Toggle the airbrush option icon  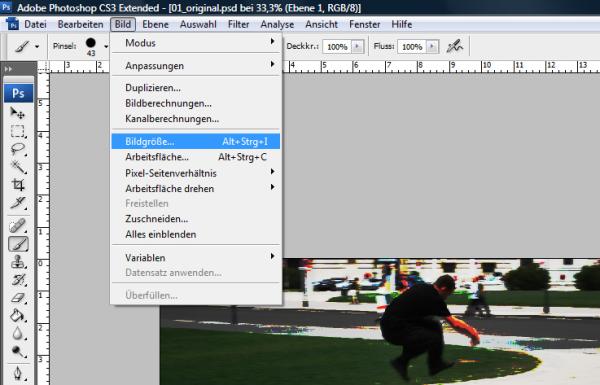(455, 46)
